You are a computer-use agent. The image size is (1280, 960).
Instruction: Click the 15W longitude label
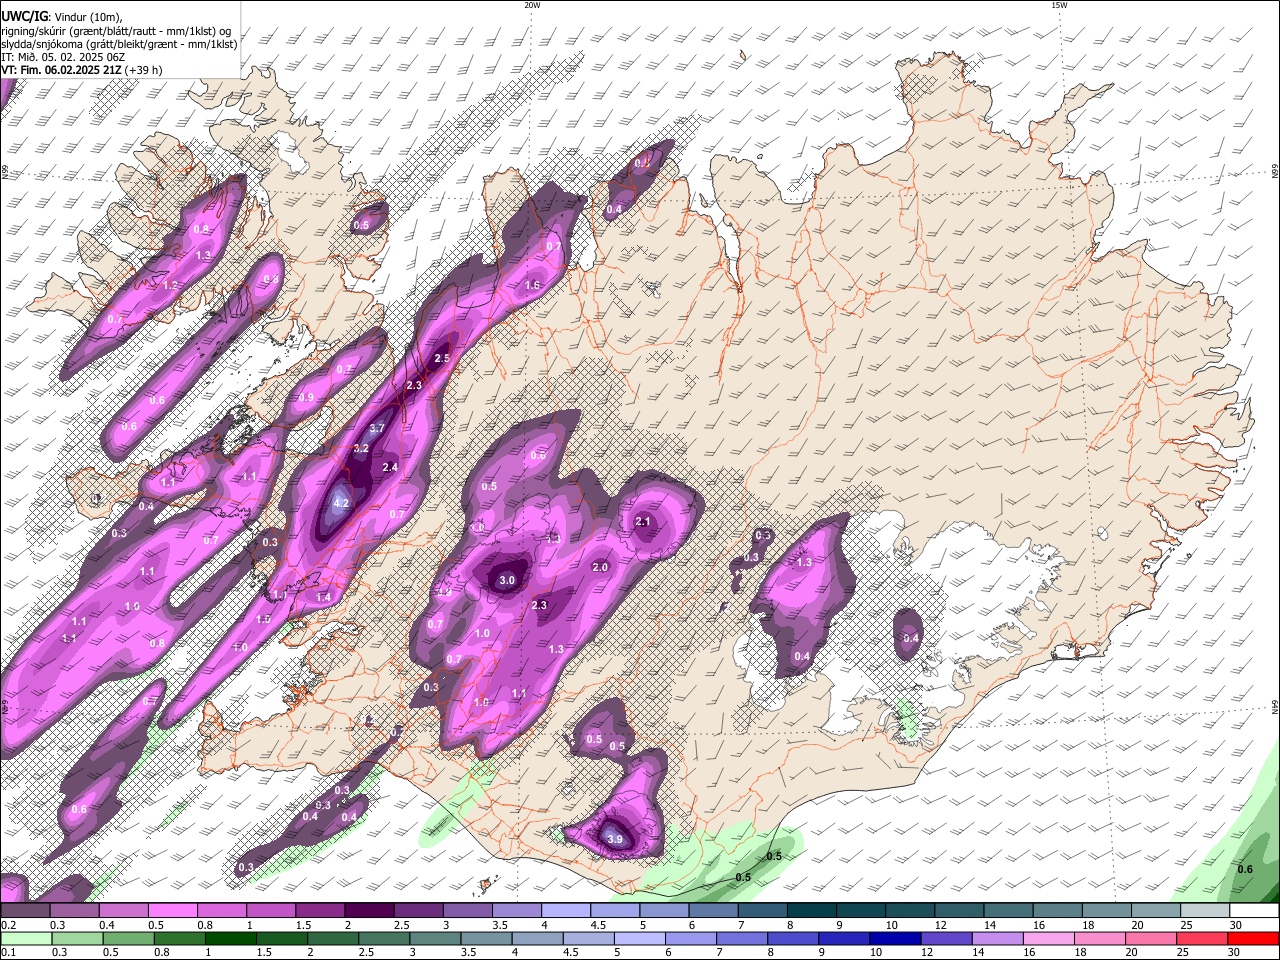point(1059,5)
